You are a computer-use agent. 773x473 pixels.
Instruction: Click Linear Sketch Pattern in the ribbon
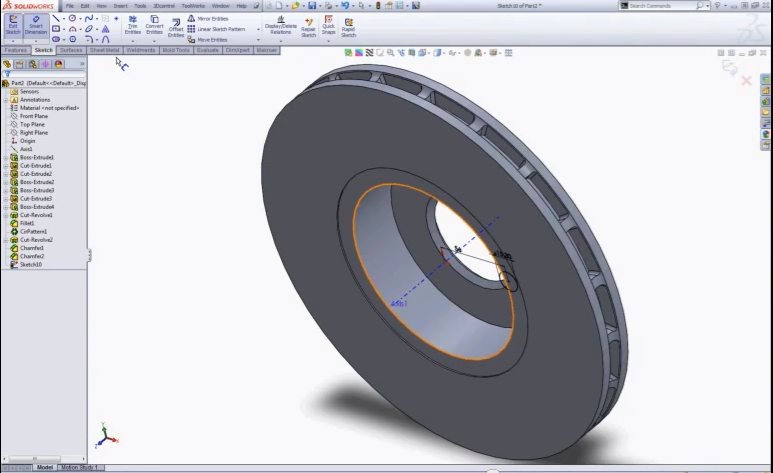(216, 29)
